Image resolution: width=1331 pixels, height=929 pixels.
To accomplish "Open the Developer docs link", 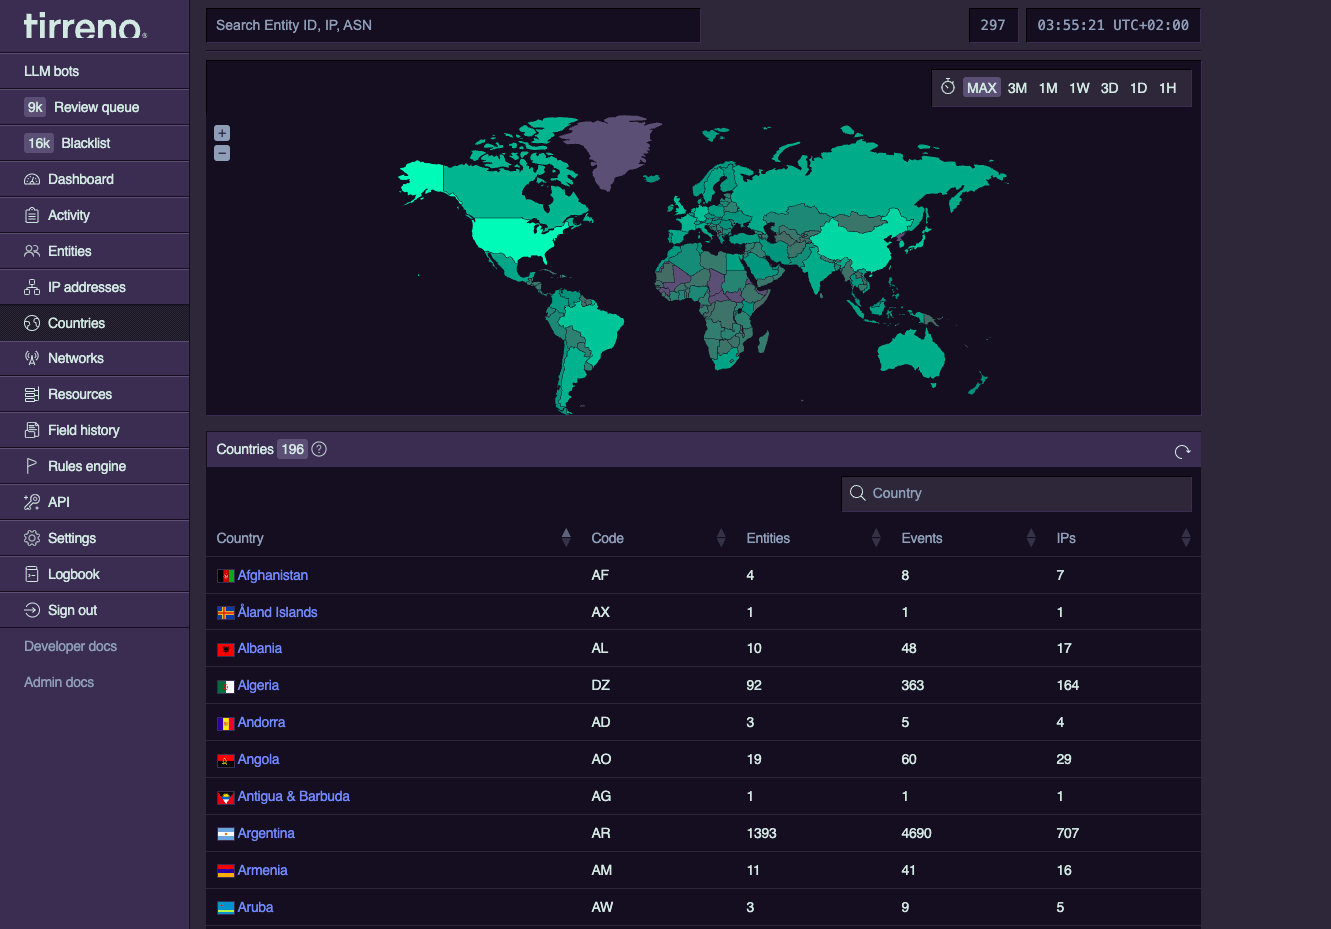I will pos(70,646).
